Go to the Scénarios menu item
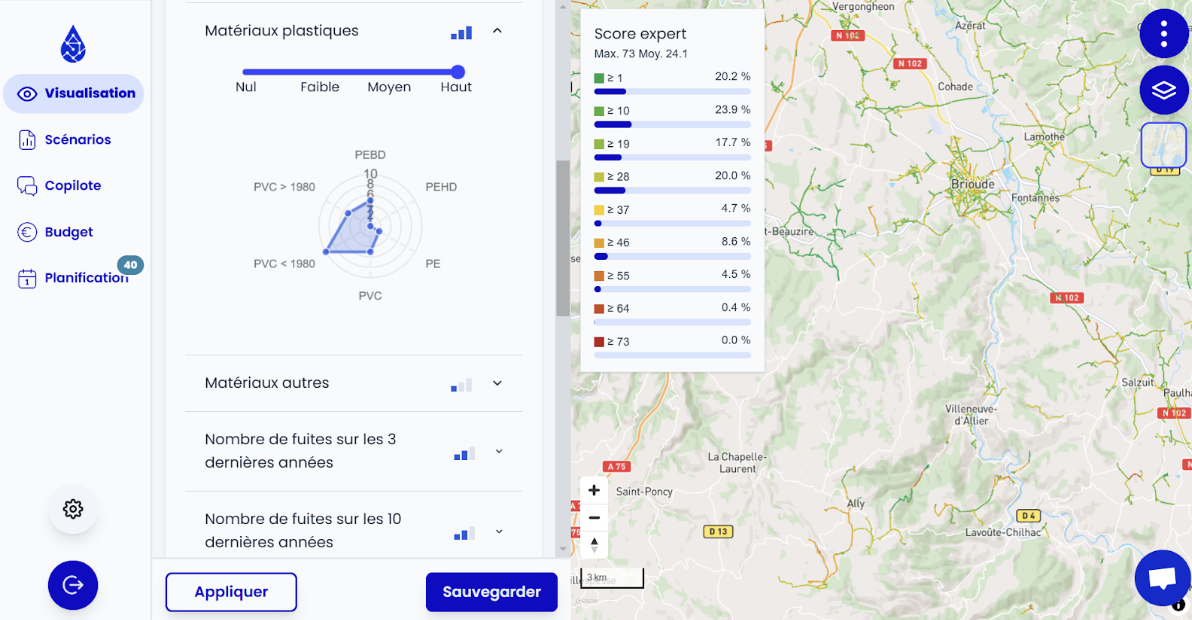 77,140
